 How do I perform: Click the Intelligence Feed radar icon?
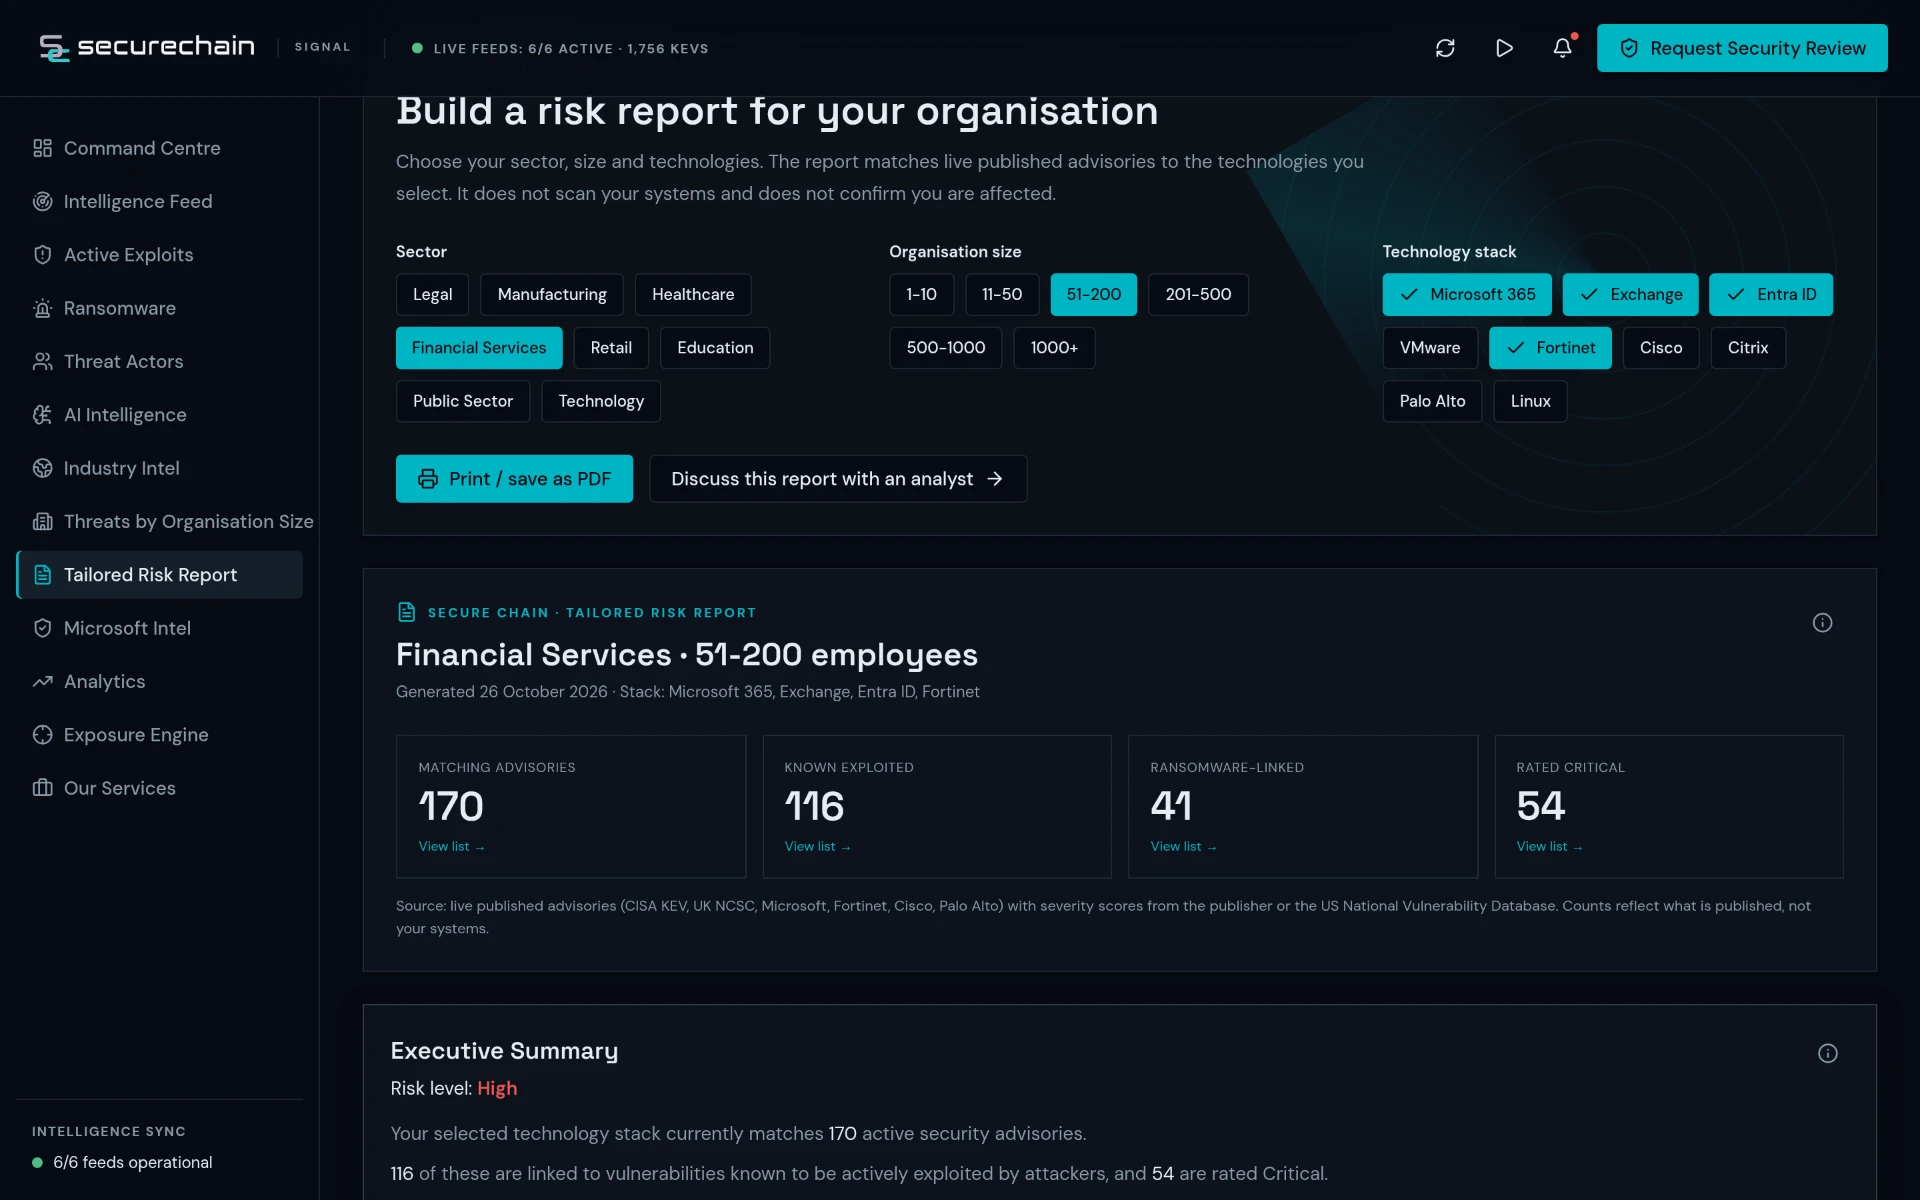[42, 201]
